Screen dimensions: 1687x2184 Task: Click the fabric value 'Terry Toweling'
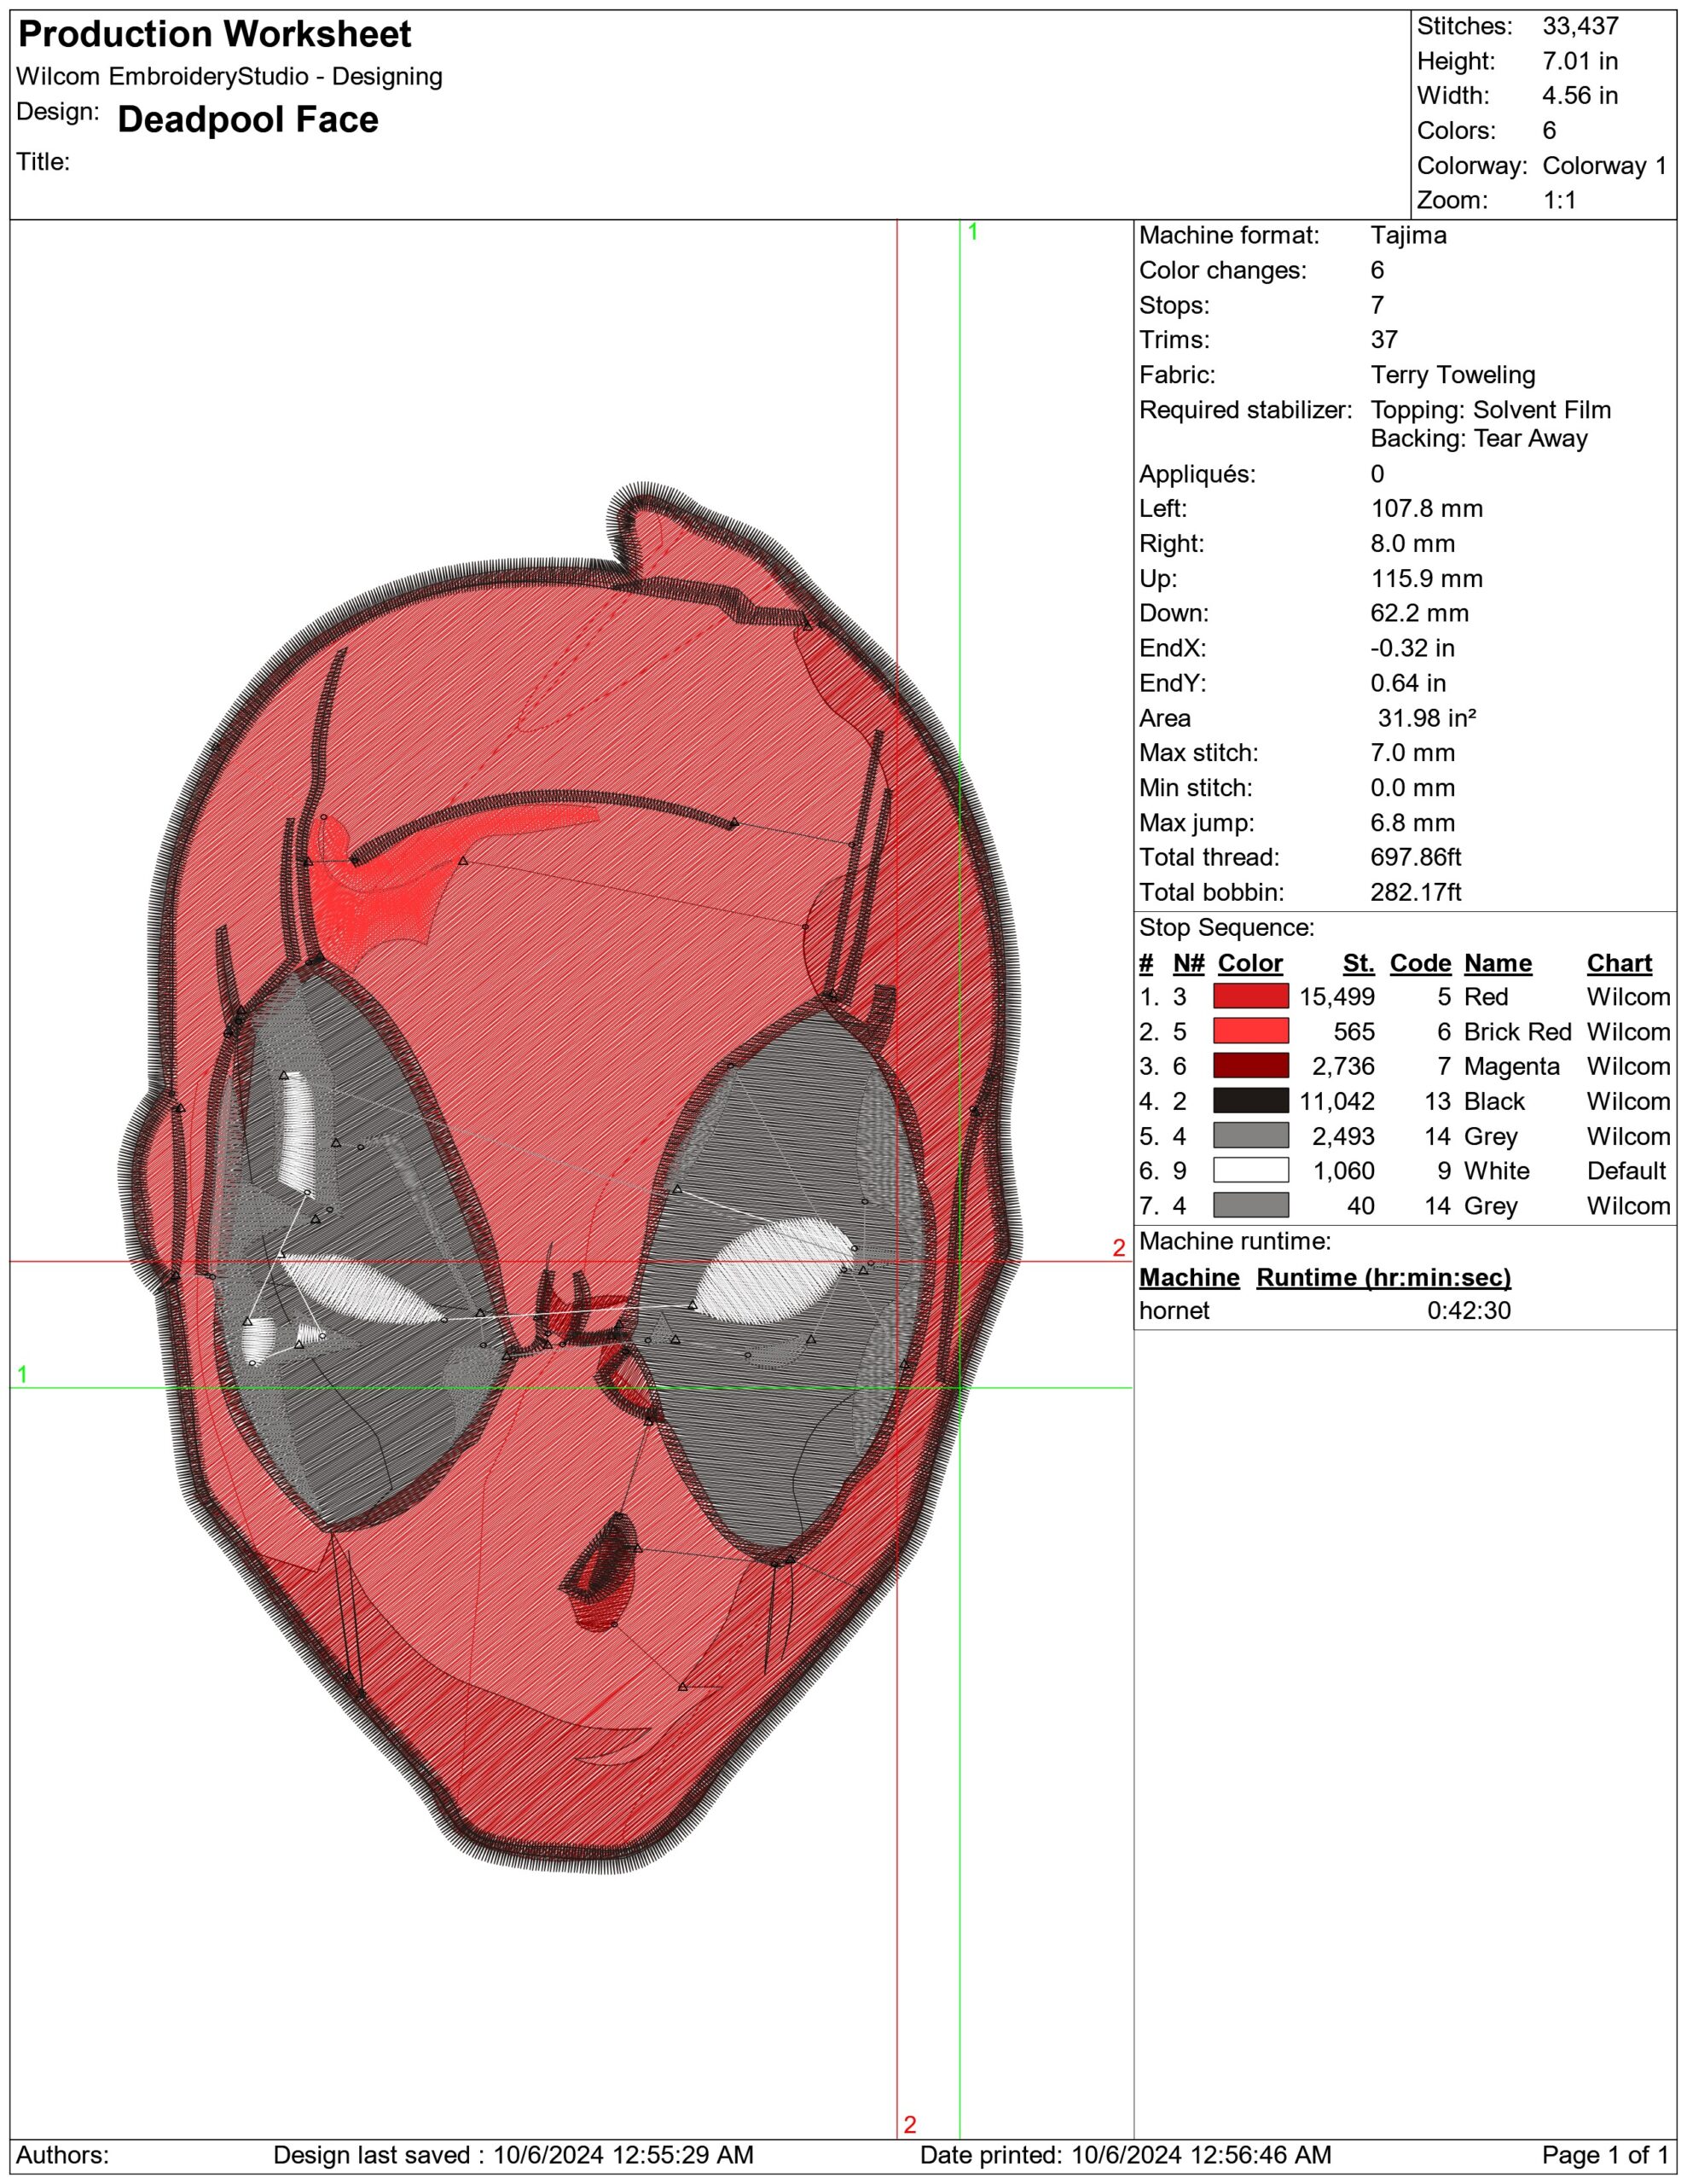click(1452, 375)
